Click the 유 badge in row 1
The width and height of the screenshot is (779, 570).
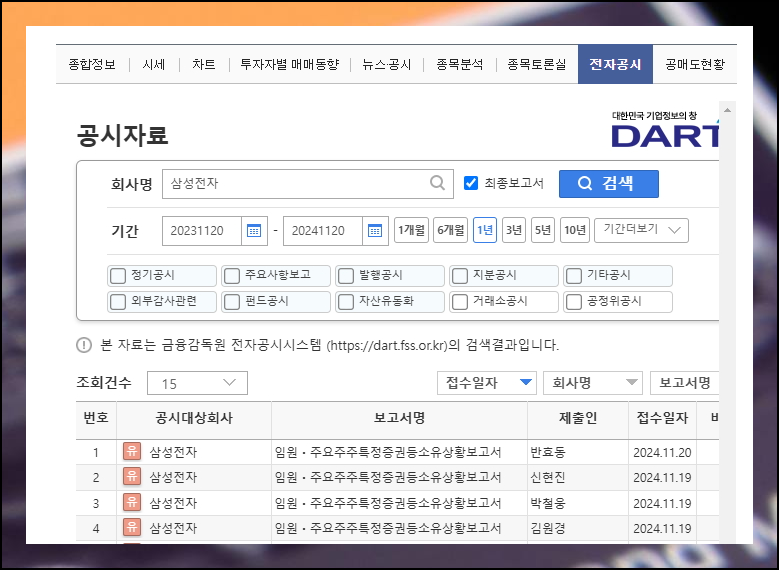coord(132,451)
